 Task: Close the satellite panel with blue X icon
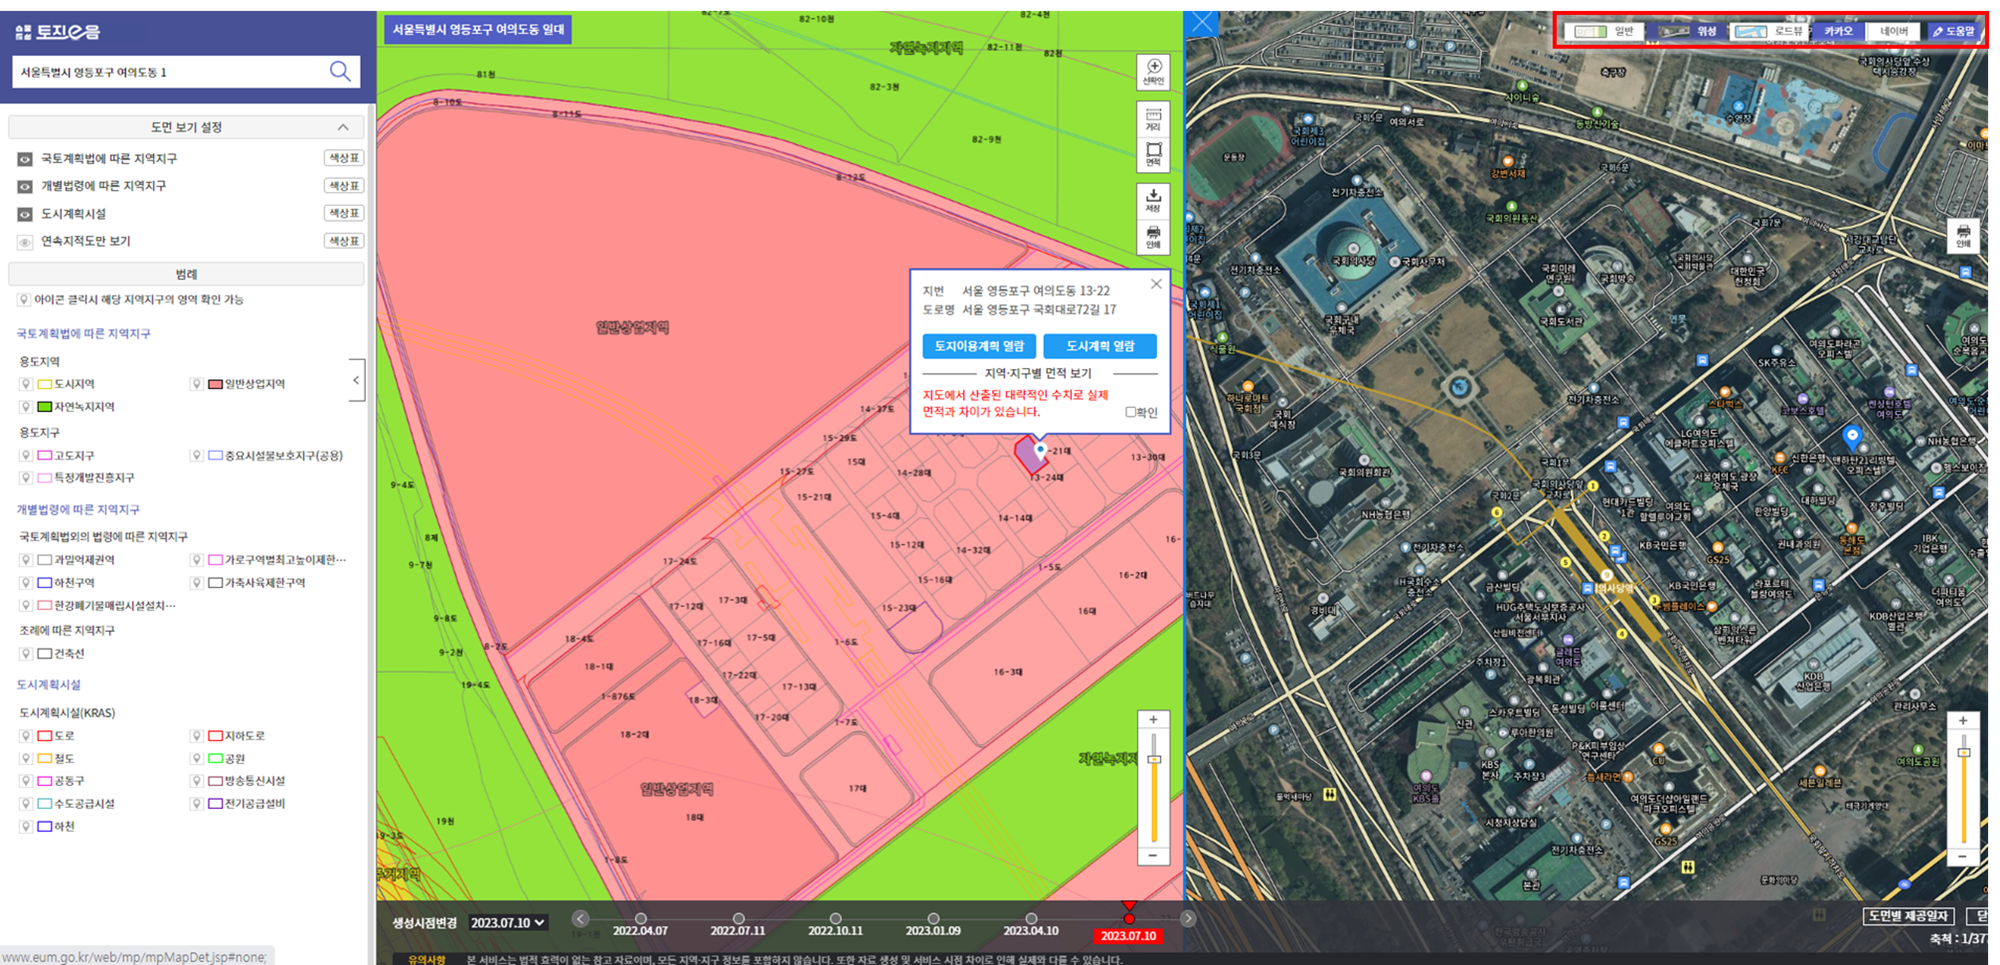pyautogui.click(x=1202, y=22)
